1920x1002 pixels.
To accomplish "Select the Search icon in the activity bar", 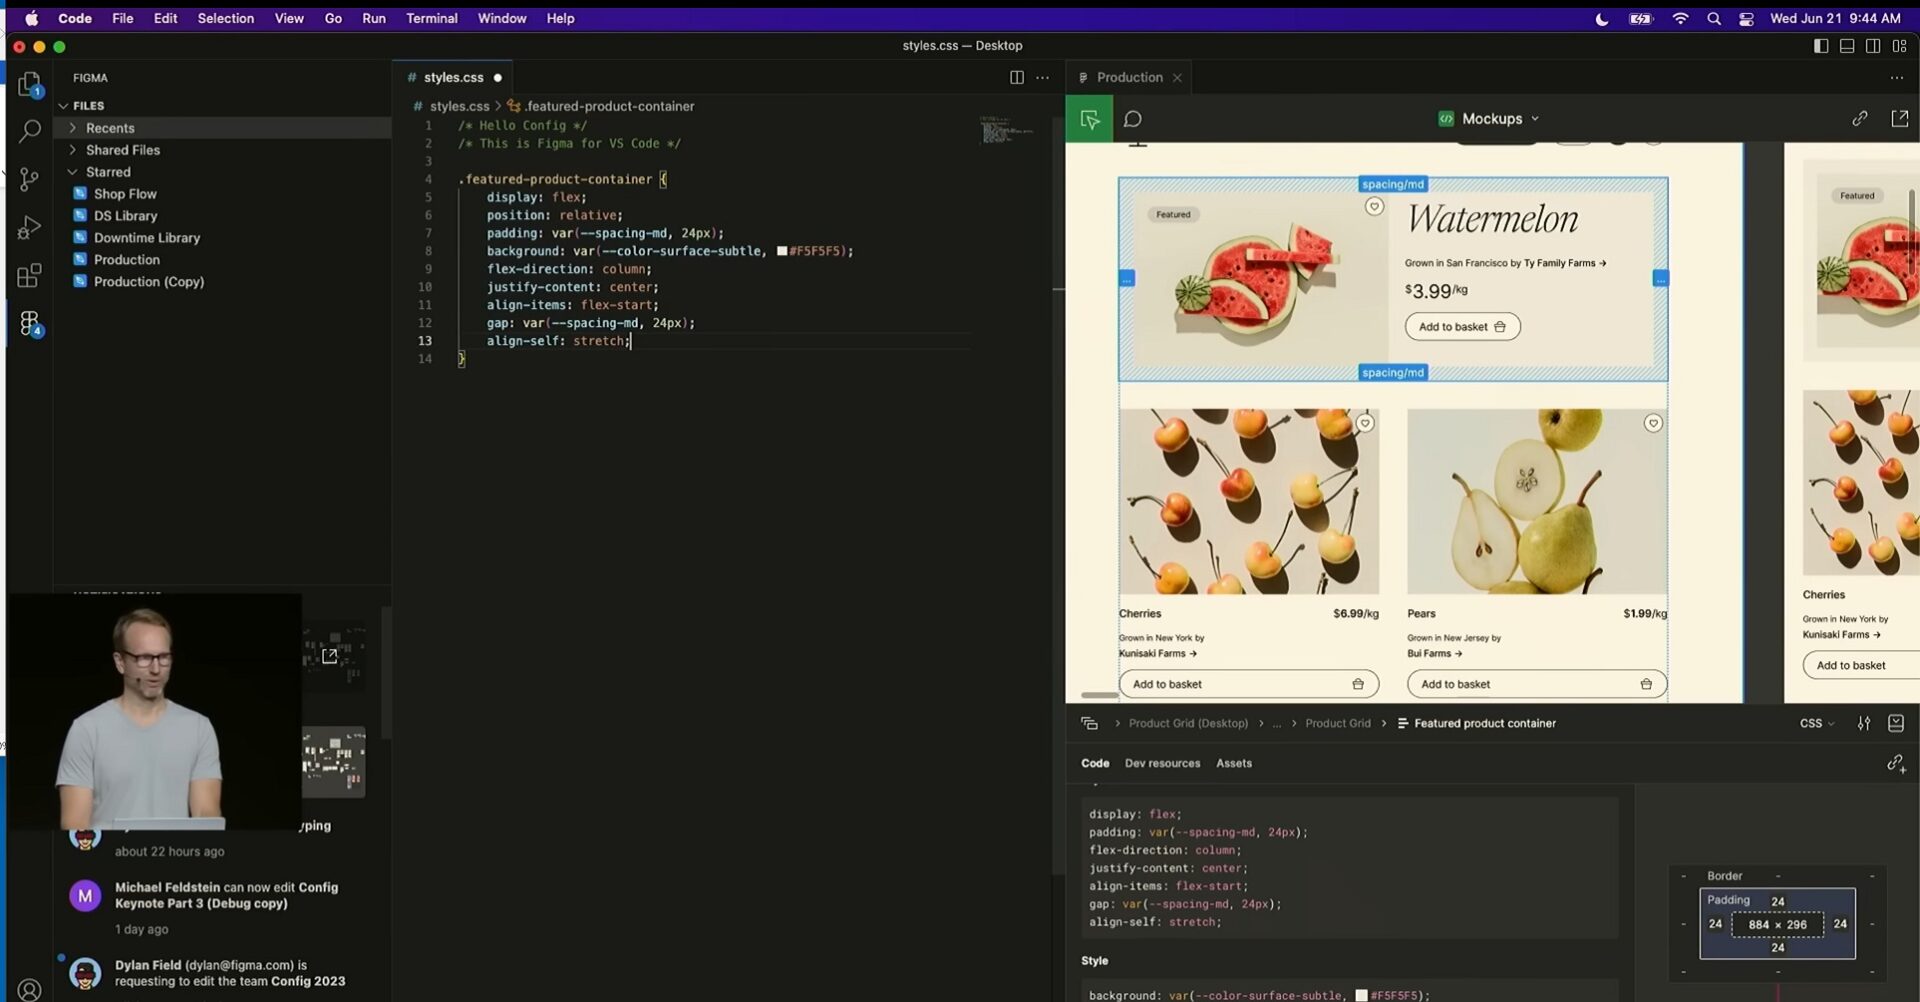I will pyautogui.click(x=30, y=131).
